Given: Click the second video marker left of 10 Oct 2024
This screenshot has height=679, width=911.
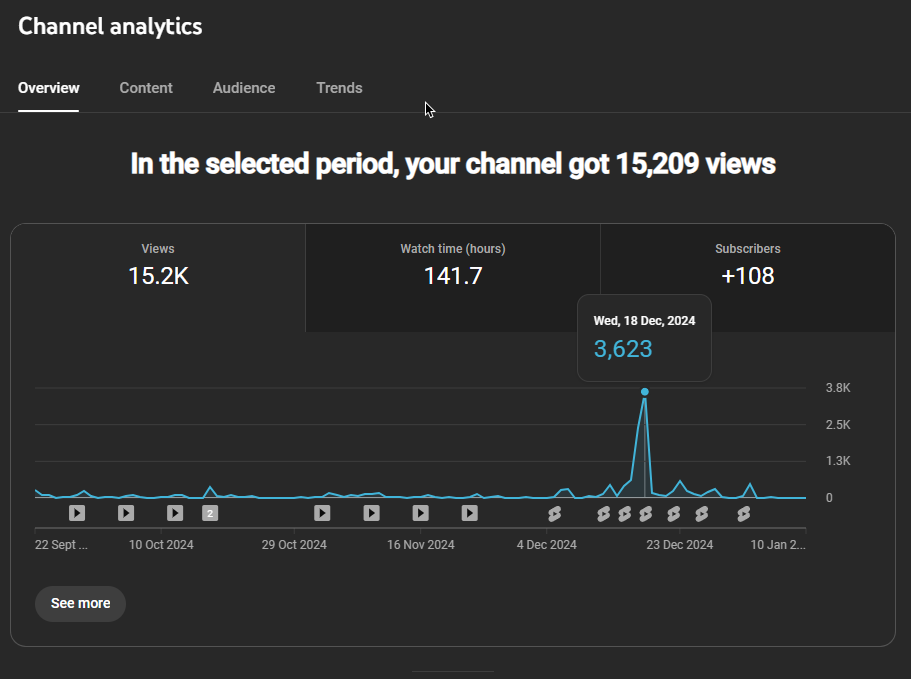Looking at the screenshot, I should pyautogui.click(x=126, y=513).
